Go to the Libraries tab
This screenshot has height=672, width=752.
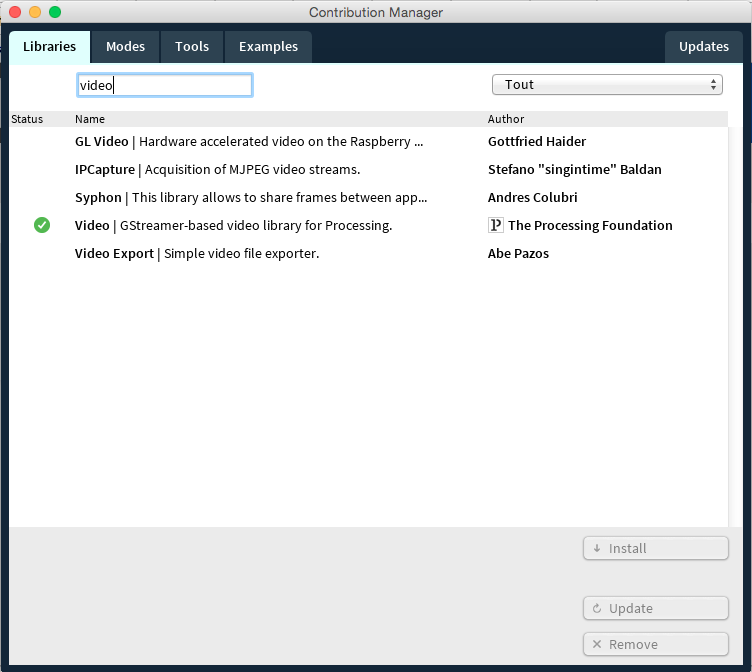tap(49, 47)
